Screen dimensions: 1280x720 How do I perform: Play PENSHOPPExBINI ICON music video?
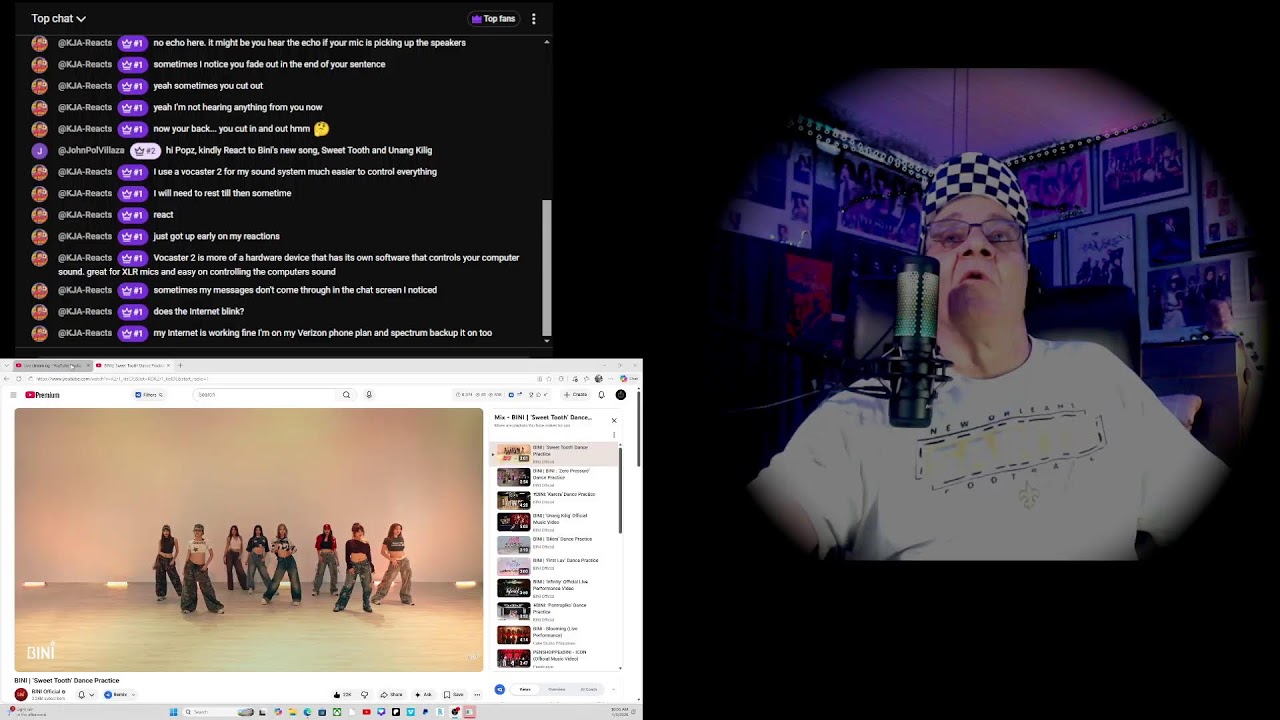tap(555, 657)
